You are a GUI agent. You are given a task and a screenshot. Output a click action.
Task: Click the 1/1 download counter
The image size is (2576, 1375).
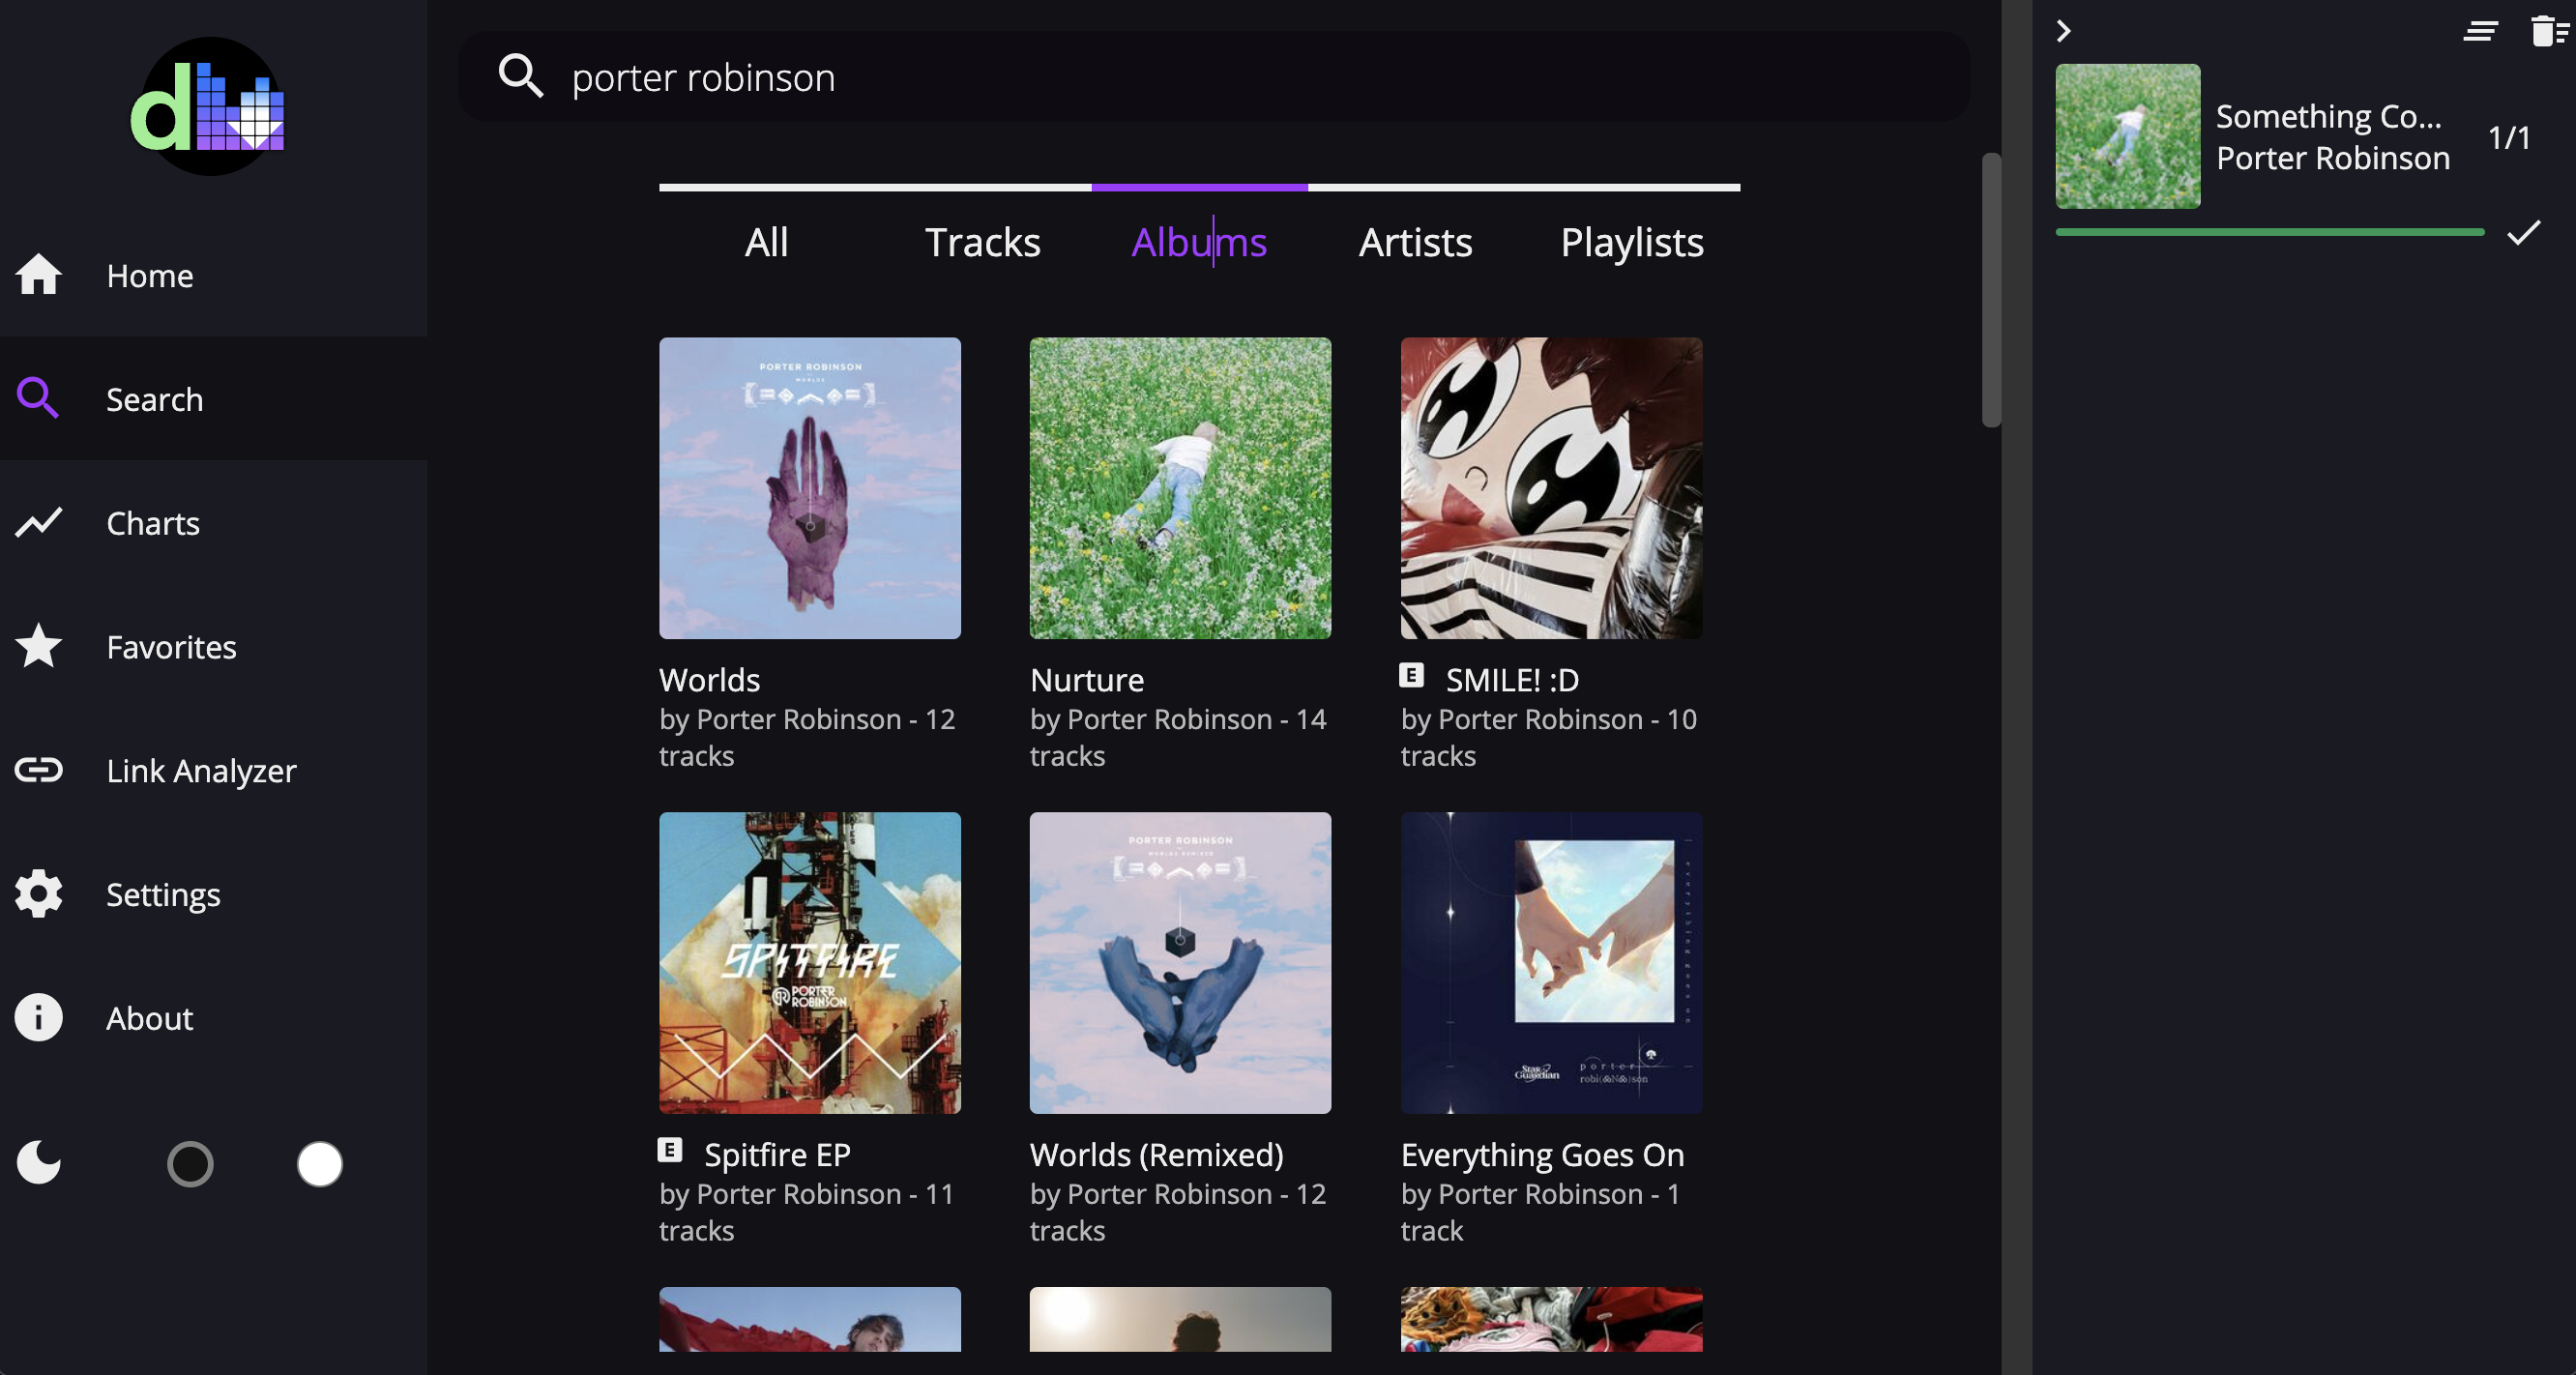2509,137
